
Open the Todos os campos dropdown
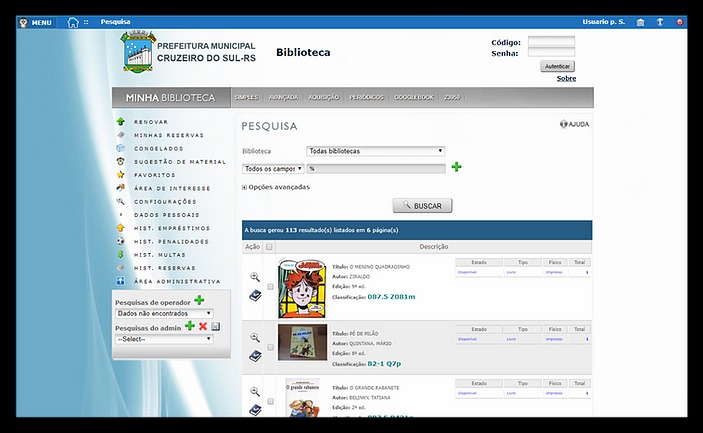[273, 168]
